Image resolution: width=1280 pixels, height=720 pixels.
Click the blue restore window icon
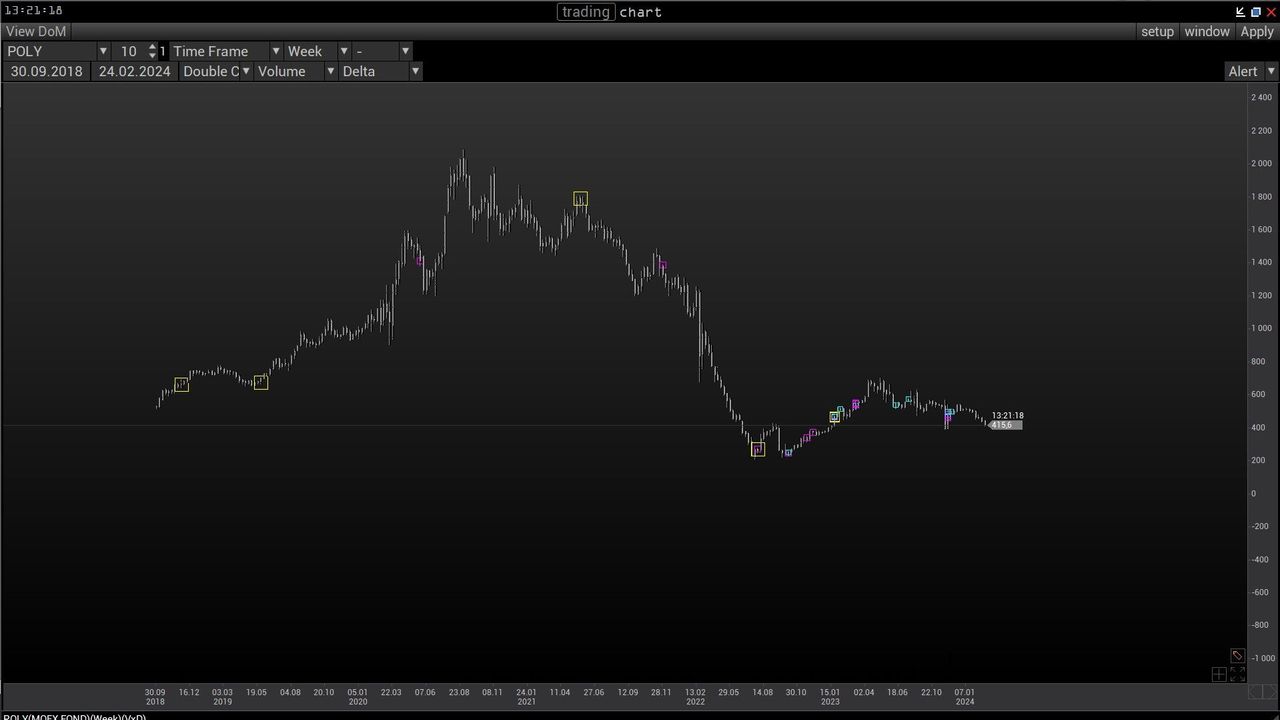(1256, 12)
